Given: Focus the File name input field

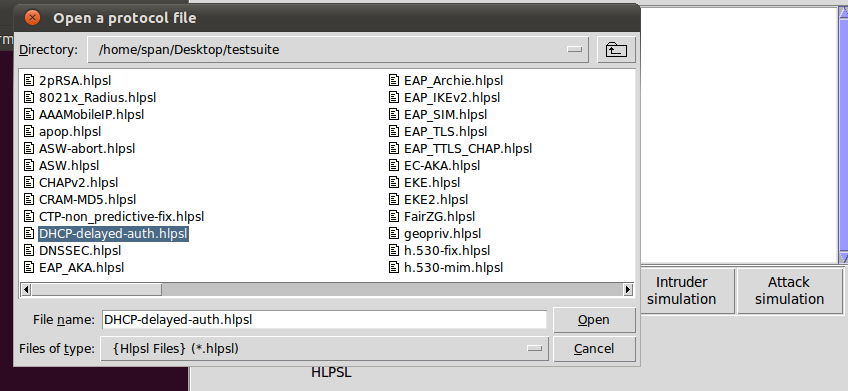Looking at the screenshot, I should point(324,320).
